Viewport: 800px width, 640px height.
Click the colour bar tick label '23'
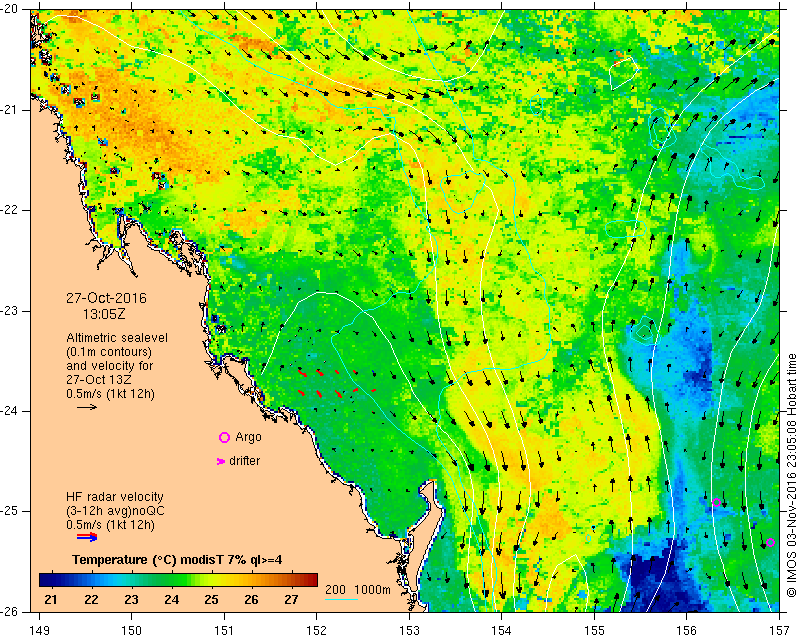(x=131, y=600)
